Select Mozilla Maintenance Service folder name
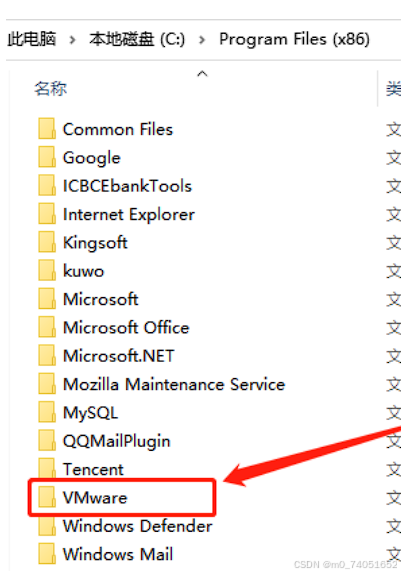The width and height of the screenshot is (401, 576). coord(174,385)
